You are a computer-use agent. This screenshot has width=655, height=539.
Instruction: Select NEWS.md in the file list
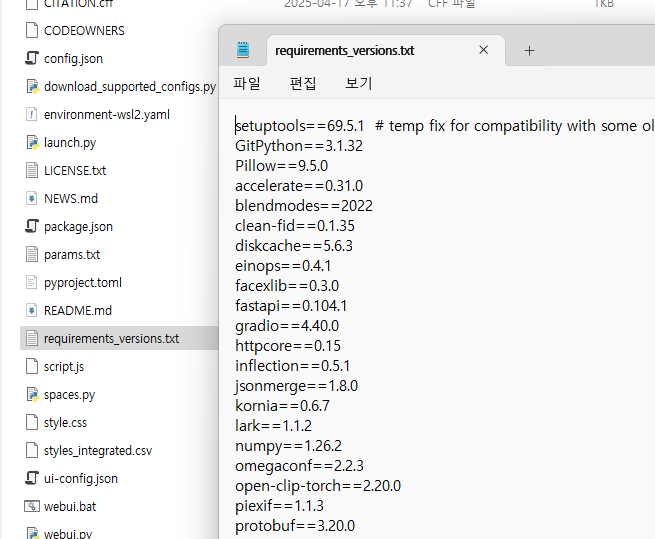tap(71, 198)
